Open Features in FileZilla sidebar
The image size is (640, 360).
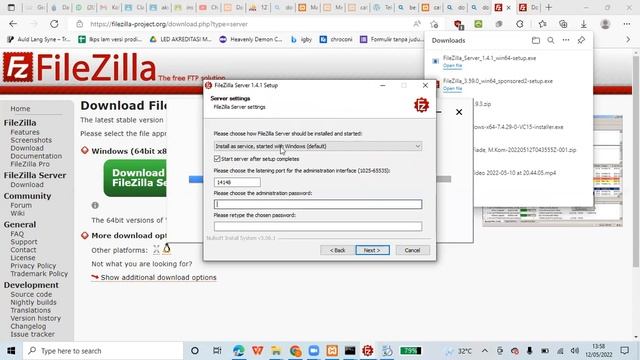point(25,132)
